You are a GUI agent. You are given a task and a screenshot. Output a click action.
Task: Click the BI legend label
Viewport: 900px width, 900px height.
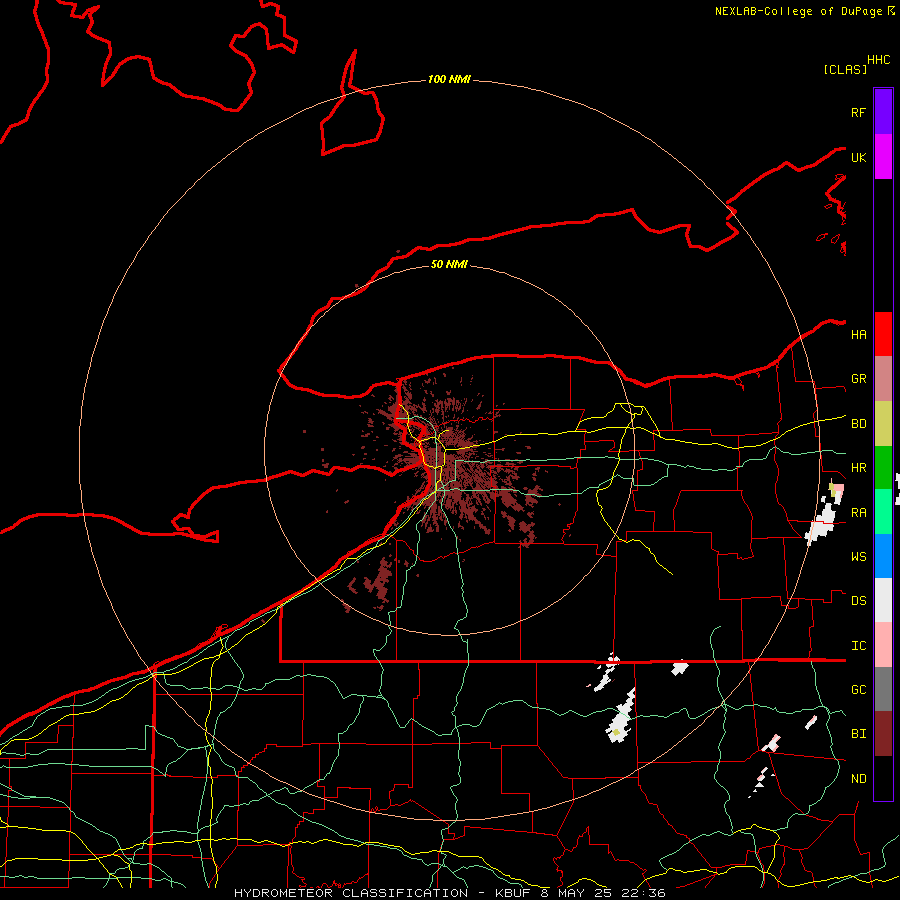pos(858,734)
